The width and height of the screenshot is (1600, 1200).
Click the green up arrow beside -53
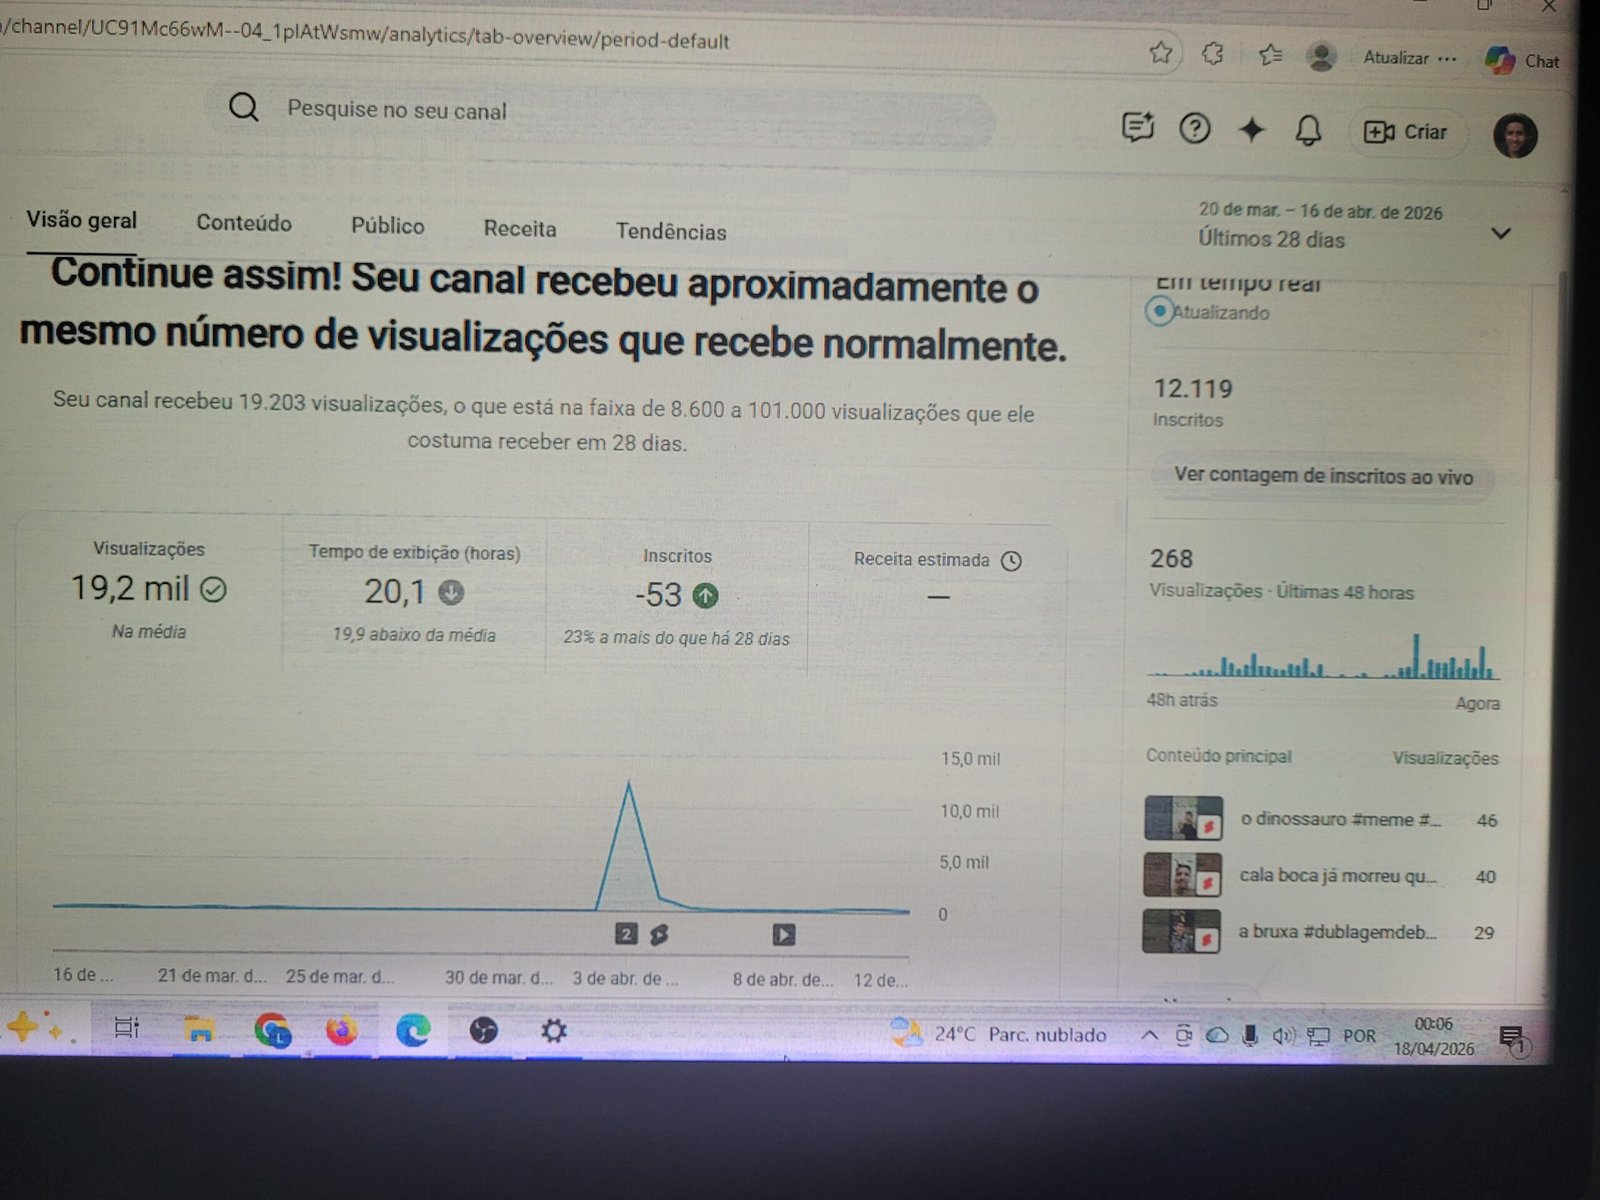(x=706, y=596)
